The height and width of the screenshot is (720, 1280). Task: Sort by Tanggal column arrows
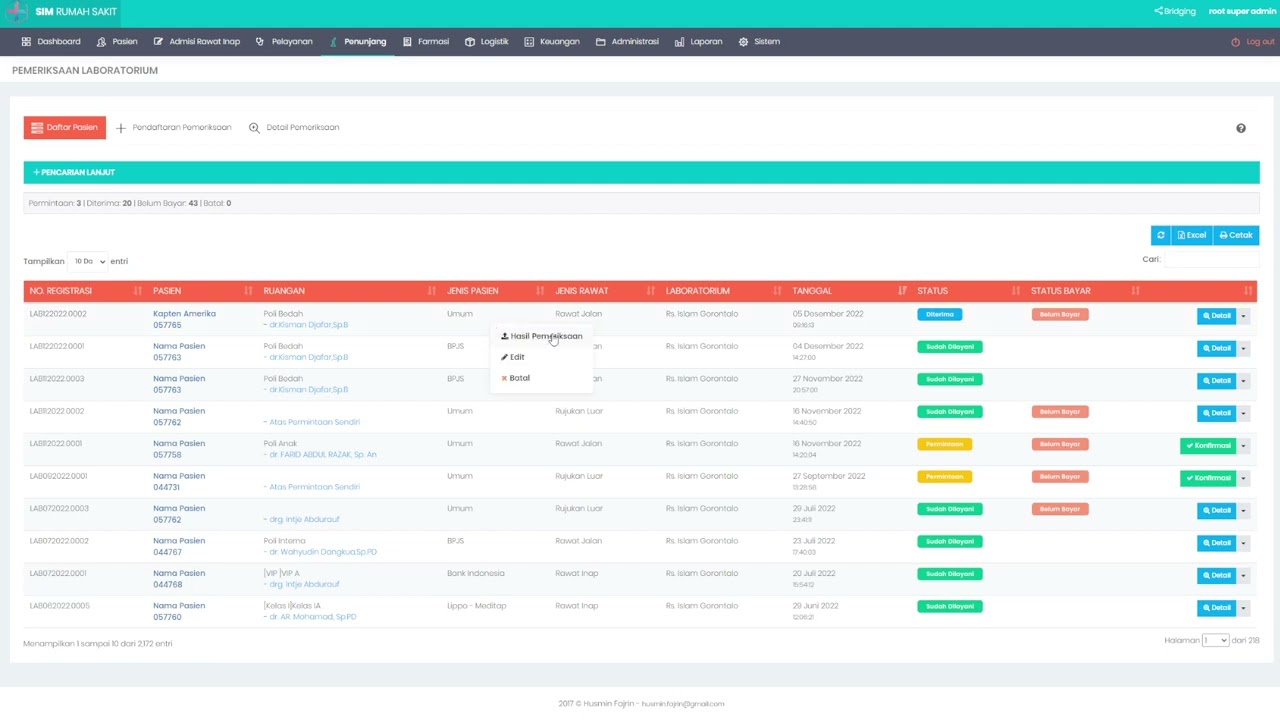point(903,291)
